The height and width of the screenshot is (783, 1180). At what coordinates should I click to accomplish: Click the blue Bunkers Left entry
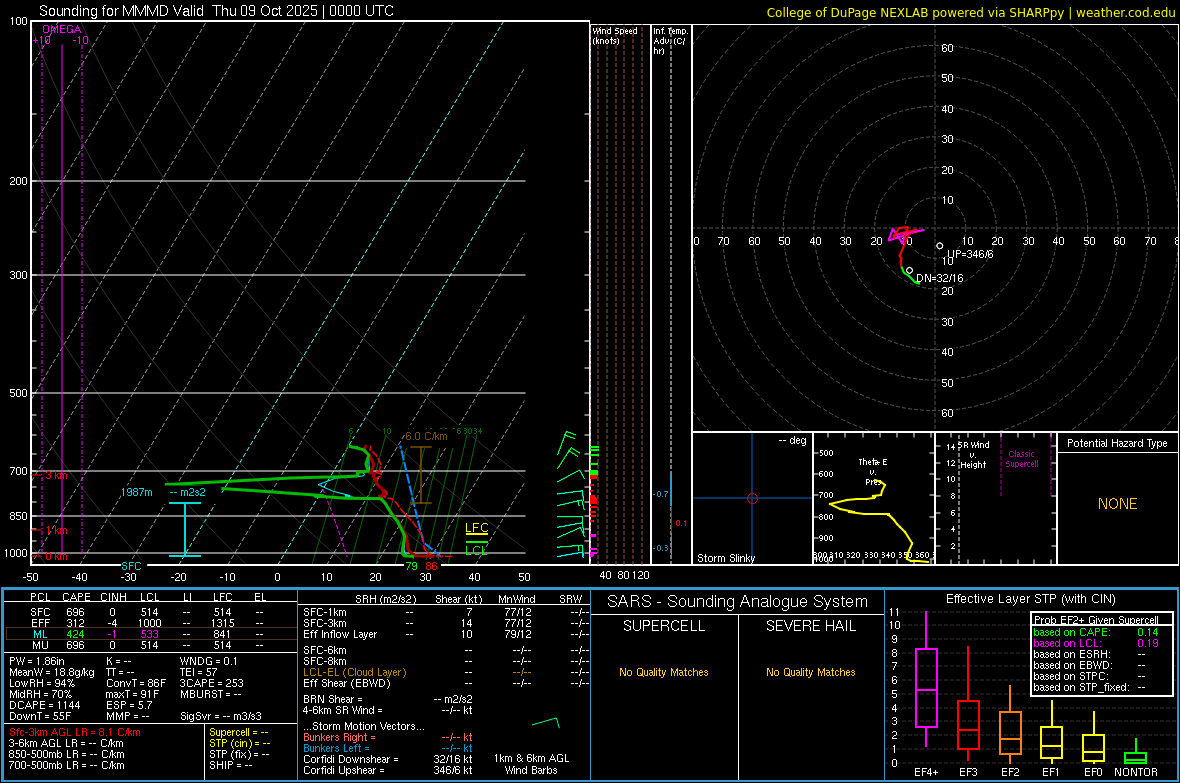(x=388, y=748)
